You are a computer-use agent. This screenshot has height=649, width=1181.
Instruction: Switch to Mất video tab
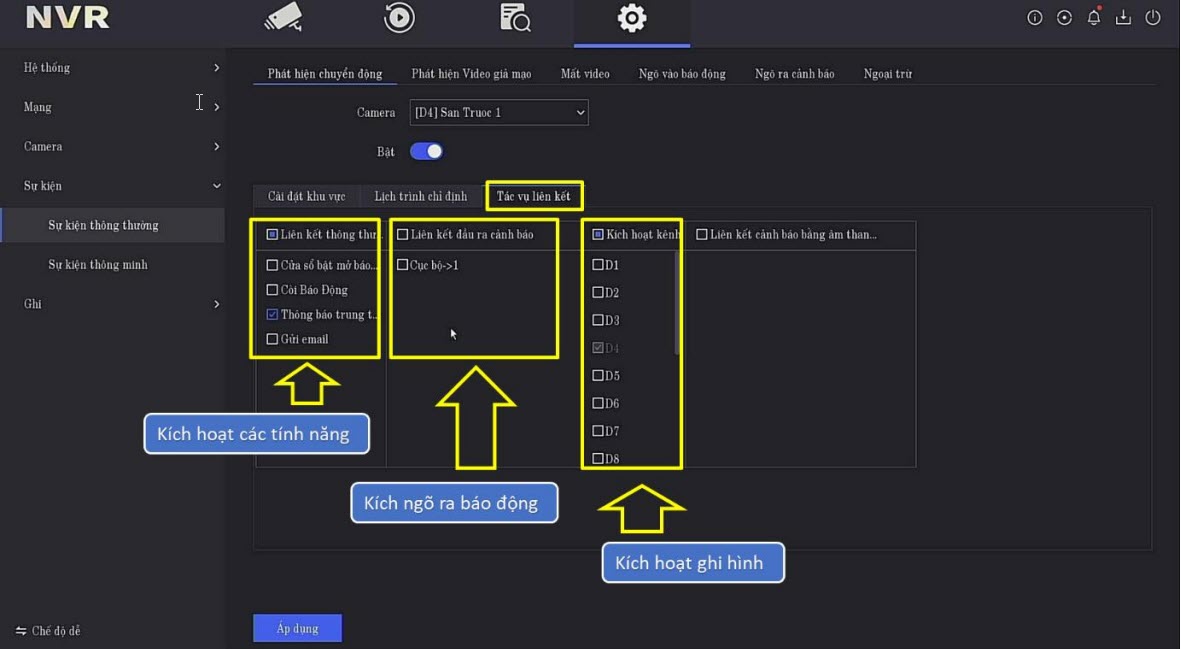coord(585,74)
